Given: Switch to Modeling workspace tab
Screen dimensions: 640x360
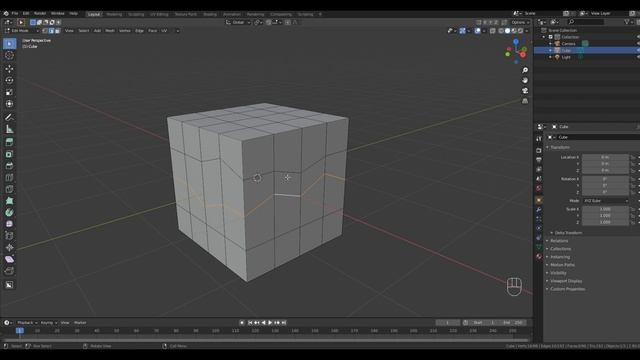Looking at the screenshot, I should (x=114, y=14).
